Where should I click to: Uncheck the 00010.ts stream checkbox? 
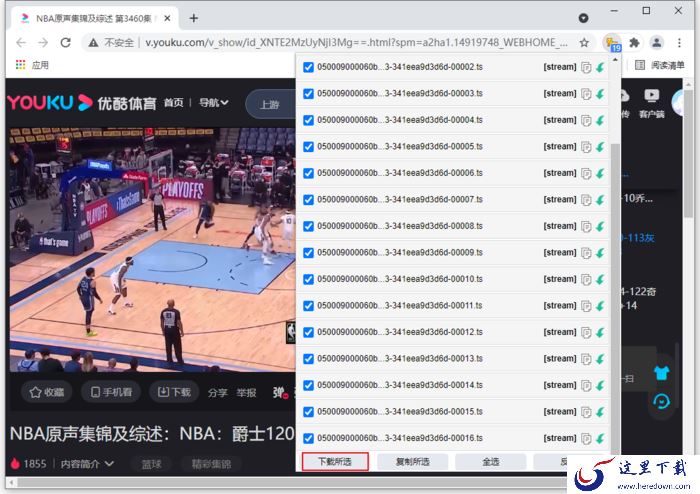(308, 279)
